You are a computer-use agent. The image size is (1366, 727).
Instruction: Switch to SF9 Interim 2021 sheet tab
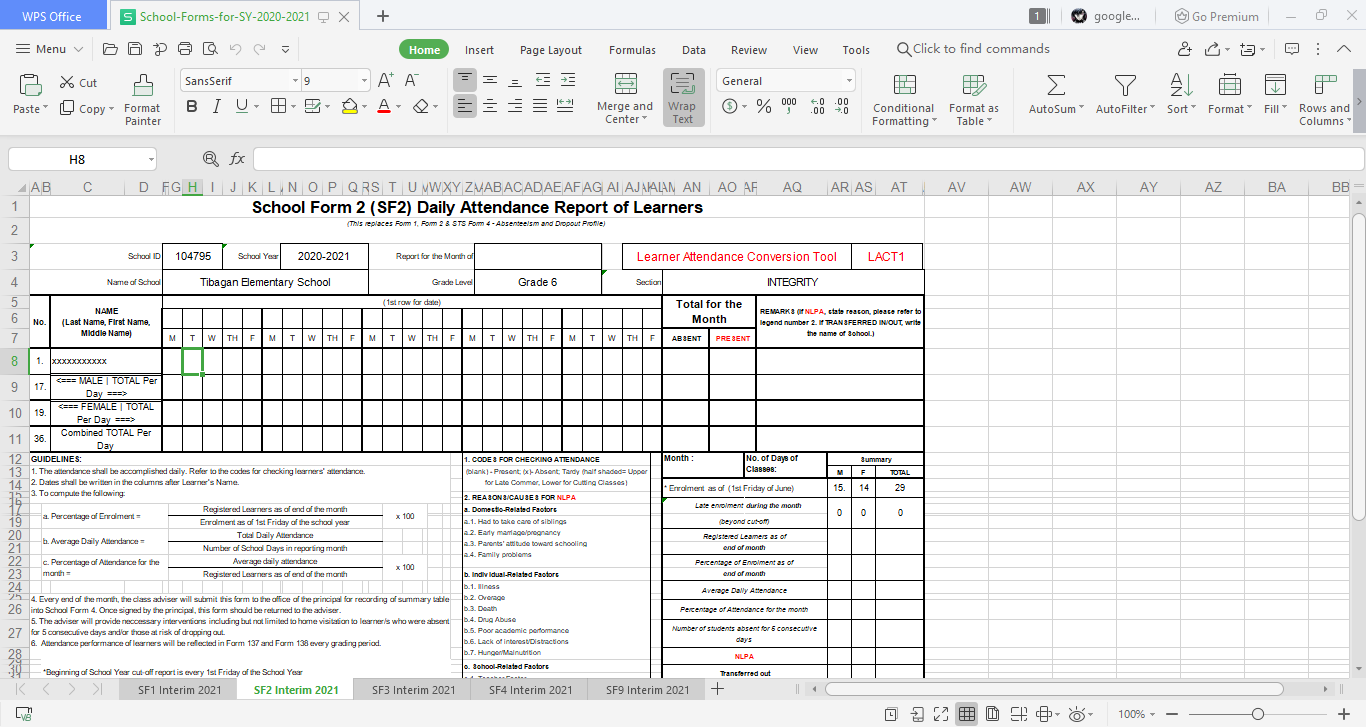click(x=647, y=690)
